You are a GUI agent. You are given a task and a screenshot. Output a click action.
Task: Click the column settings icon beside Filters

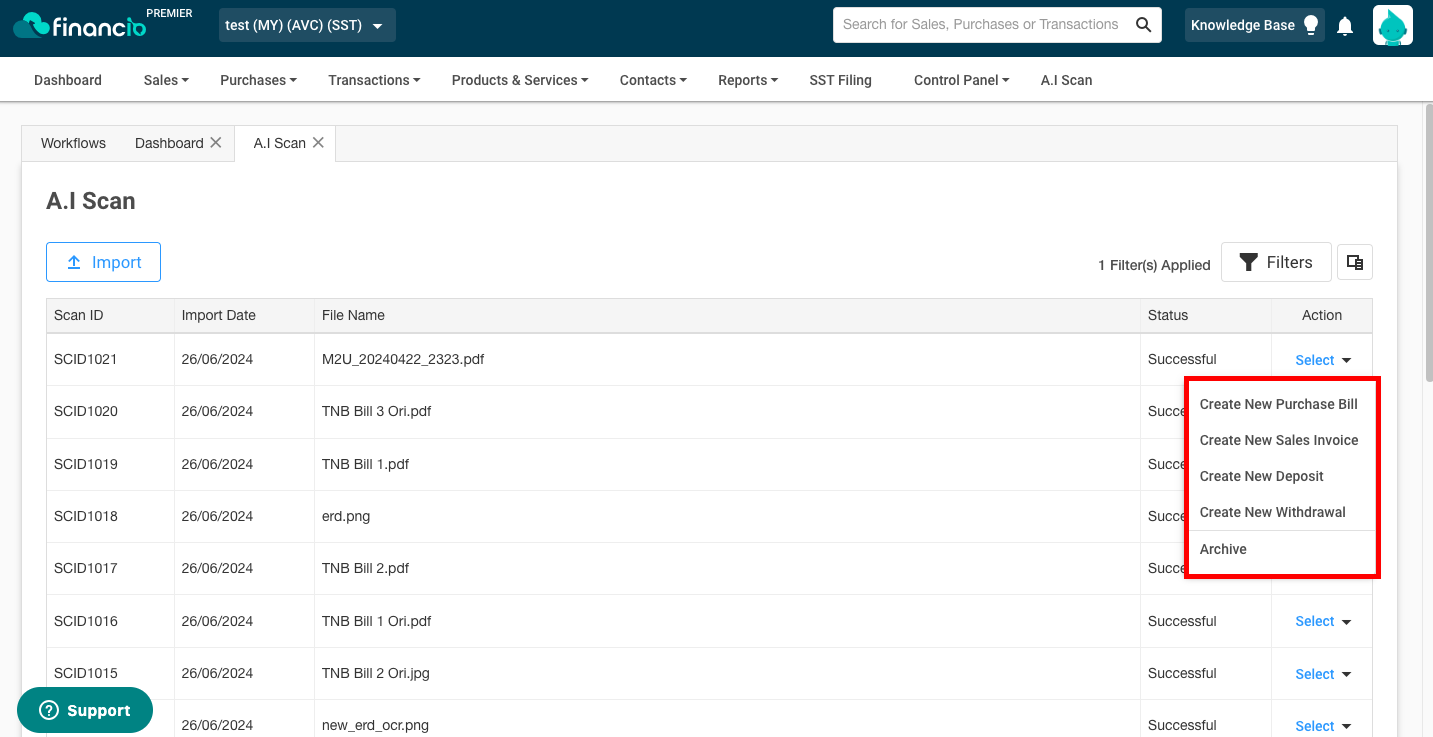[x=1355, y=262]
